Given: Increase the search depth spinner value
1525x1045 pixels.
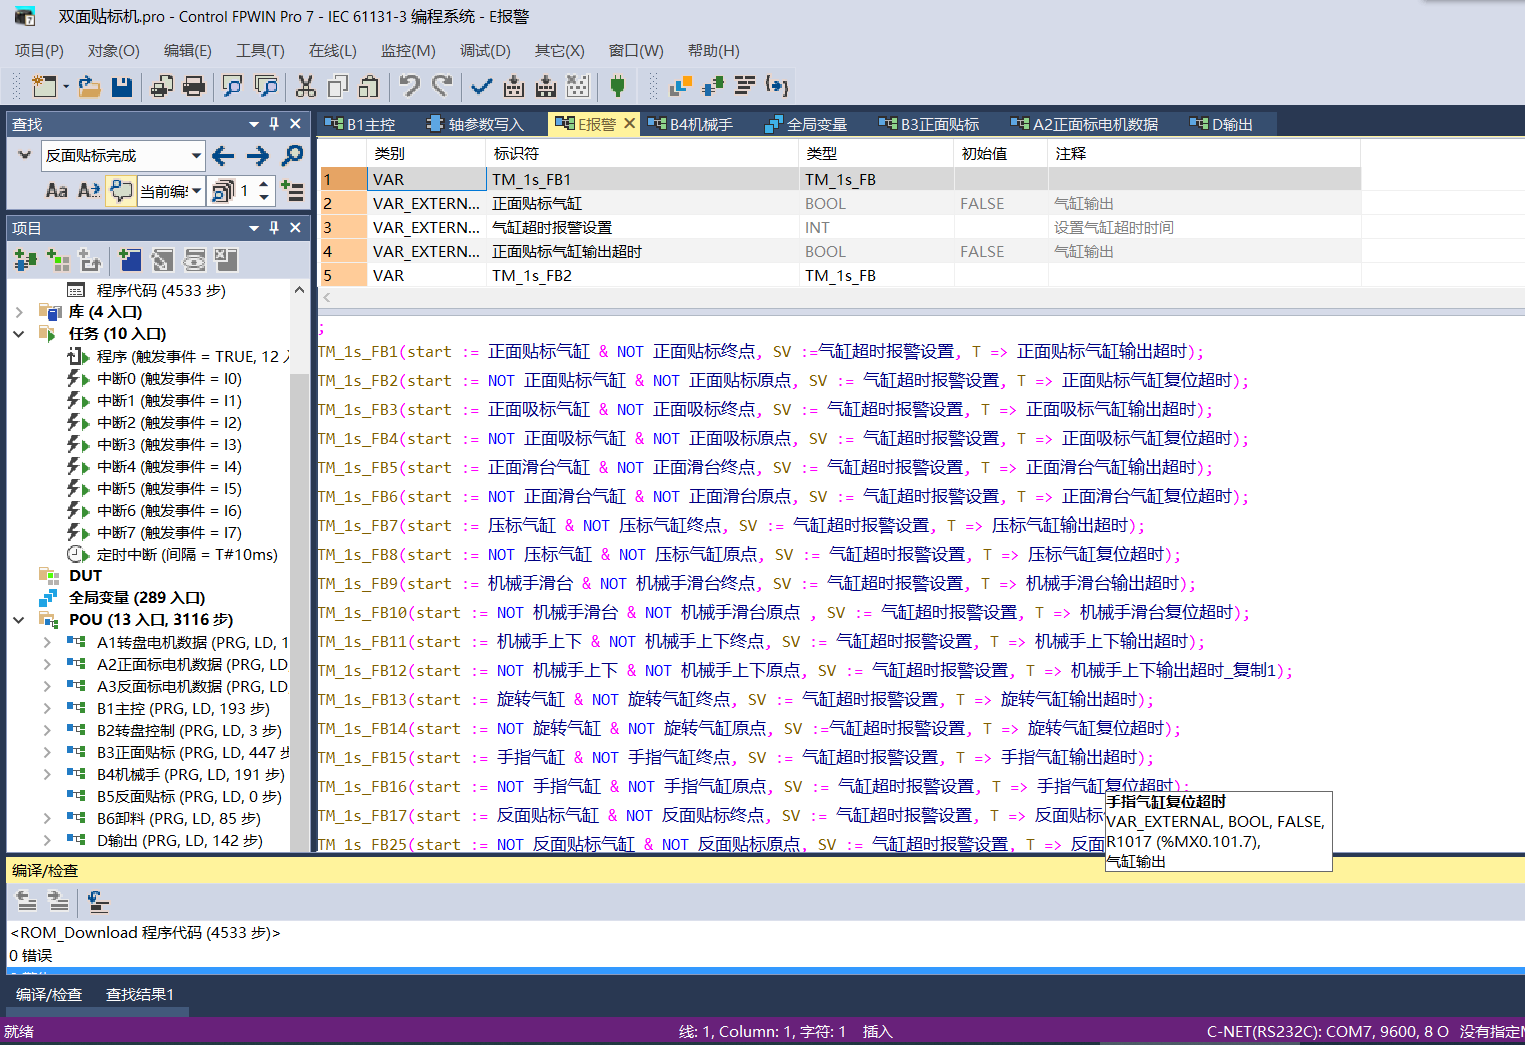Looking at the screenshot, I should pyautogui.click(x=264, y=184).
